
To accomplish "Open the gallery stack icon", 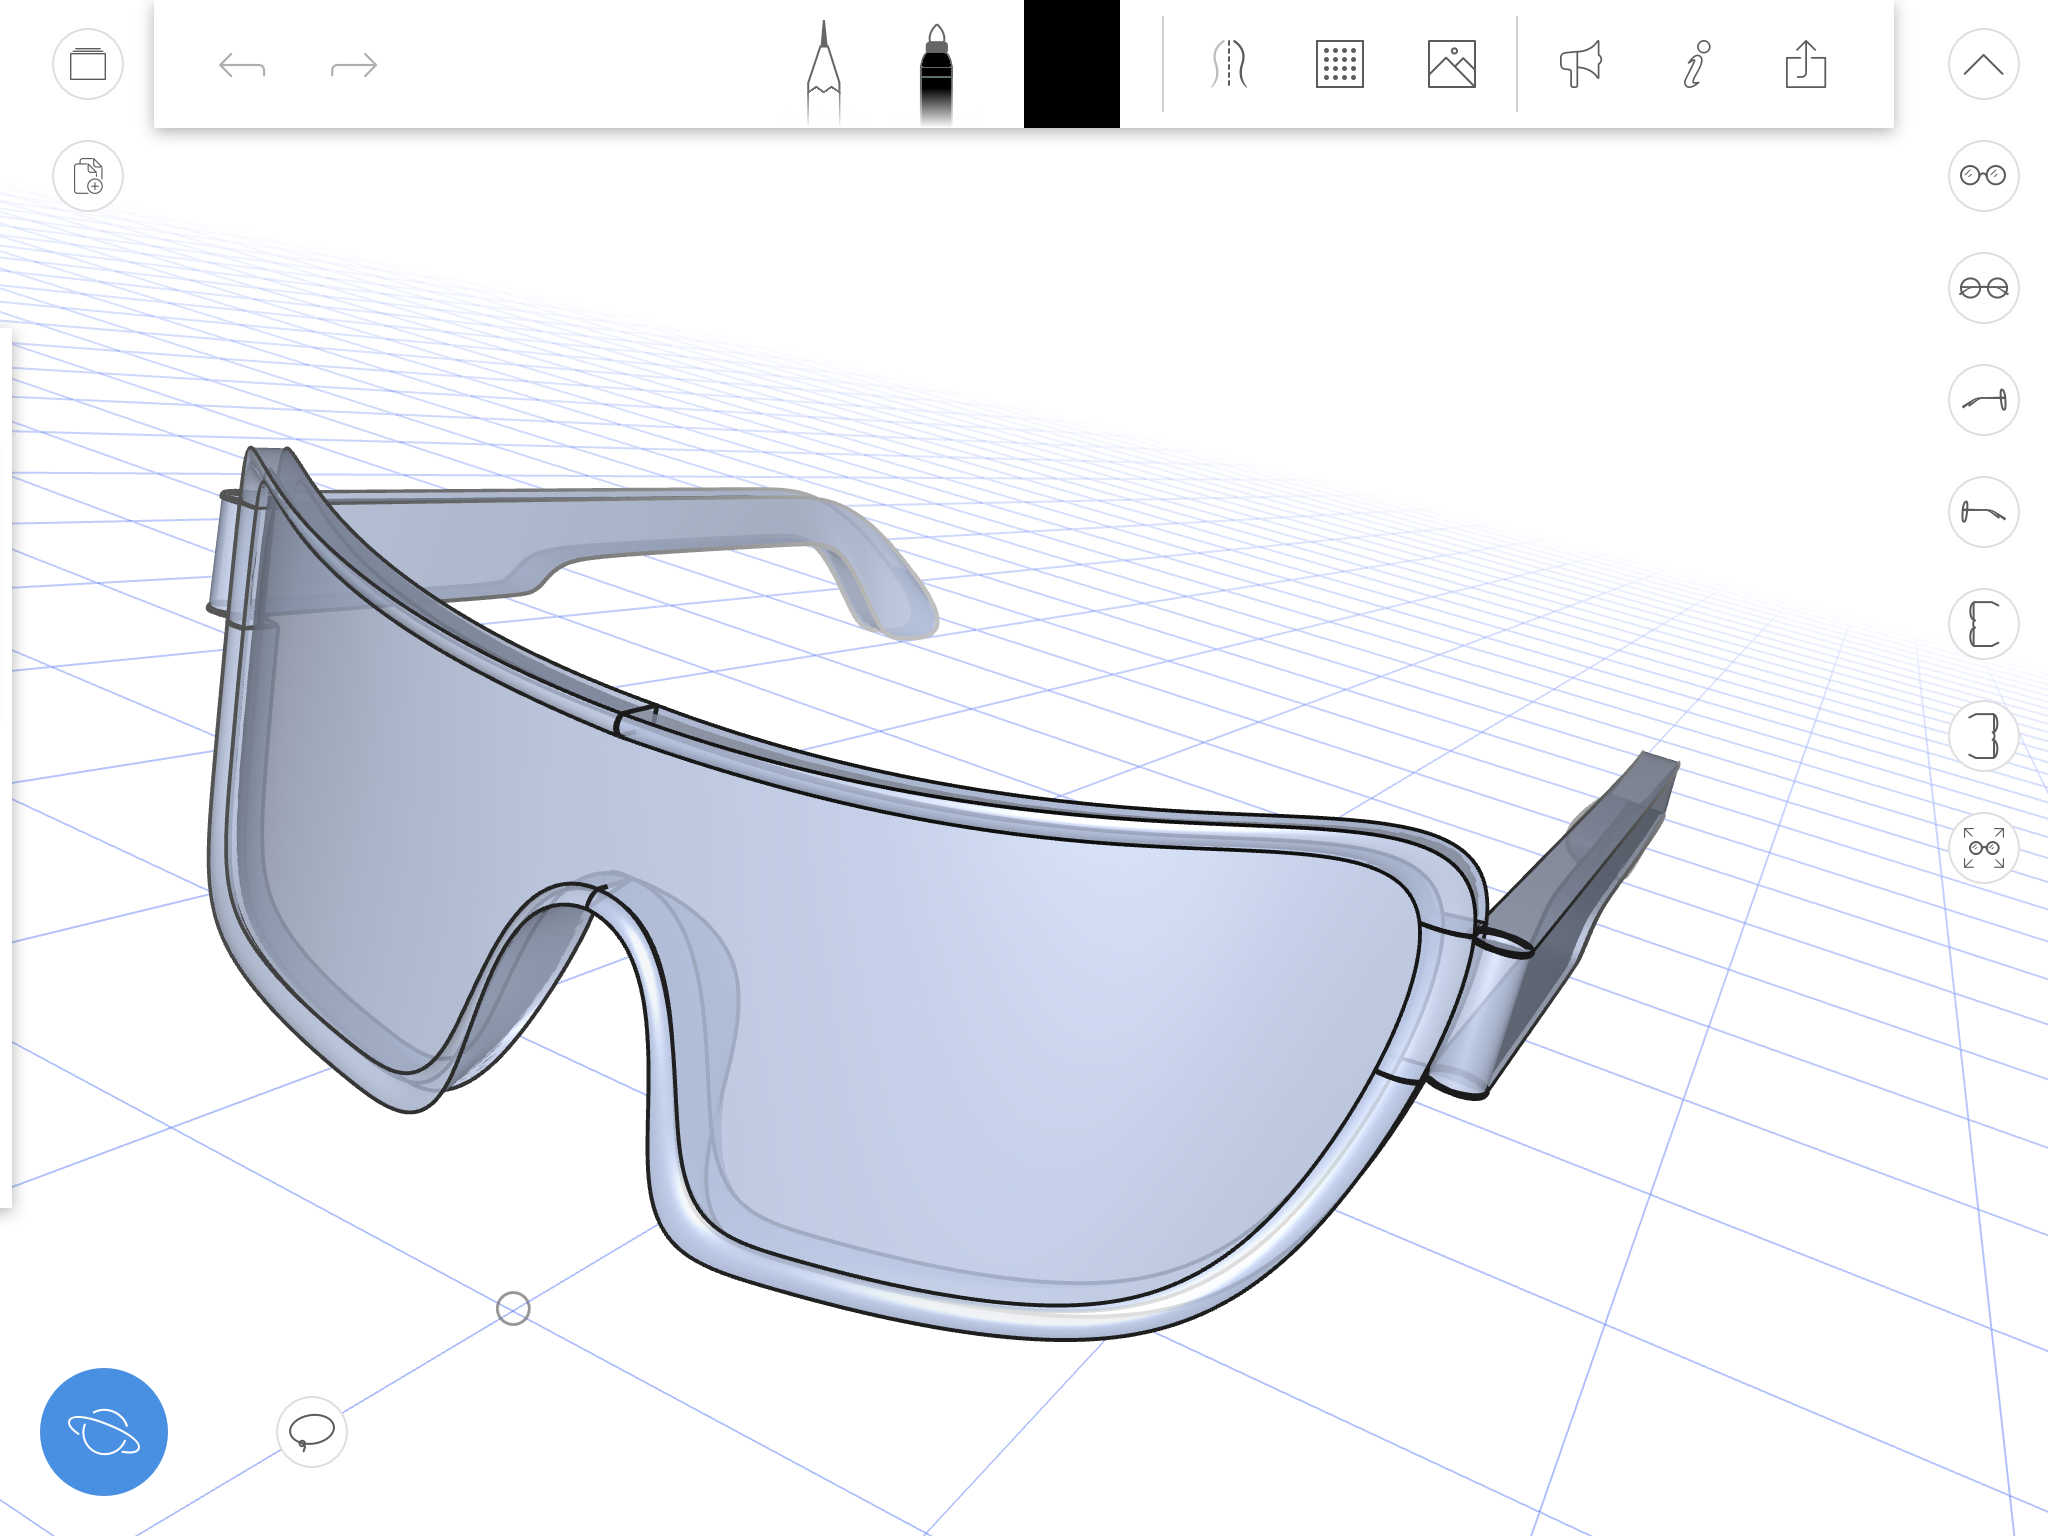I will click(88, 65).
